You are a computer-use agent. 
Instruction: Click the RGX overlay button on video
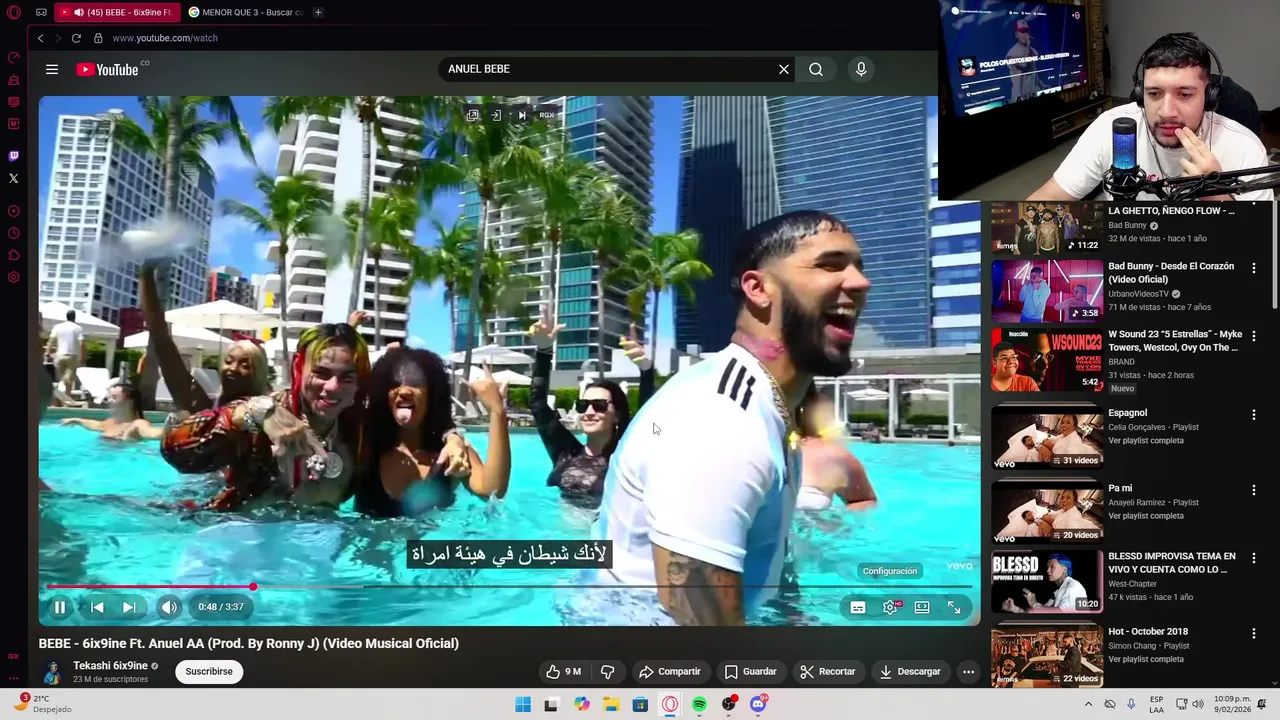(x=546, y=115)
